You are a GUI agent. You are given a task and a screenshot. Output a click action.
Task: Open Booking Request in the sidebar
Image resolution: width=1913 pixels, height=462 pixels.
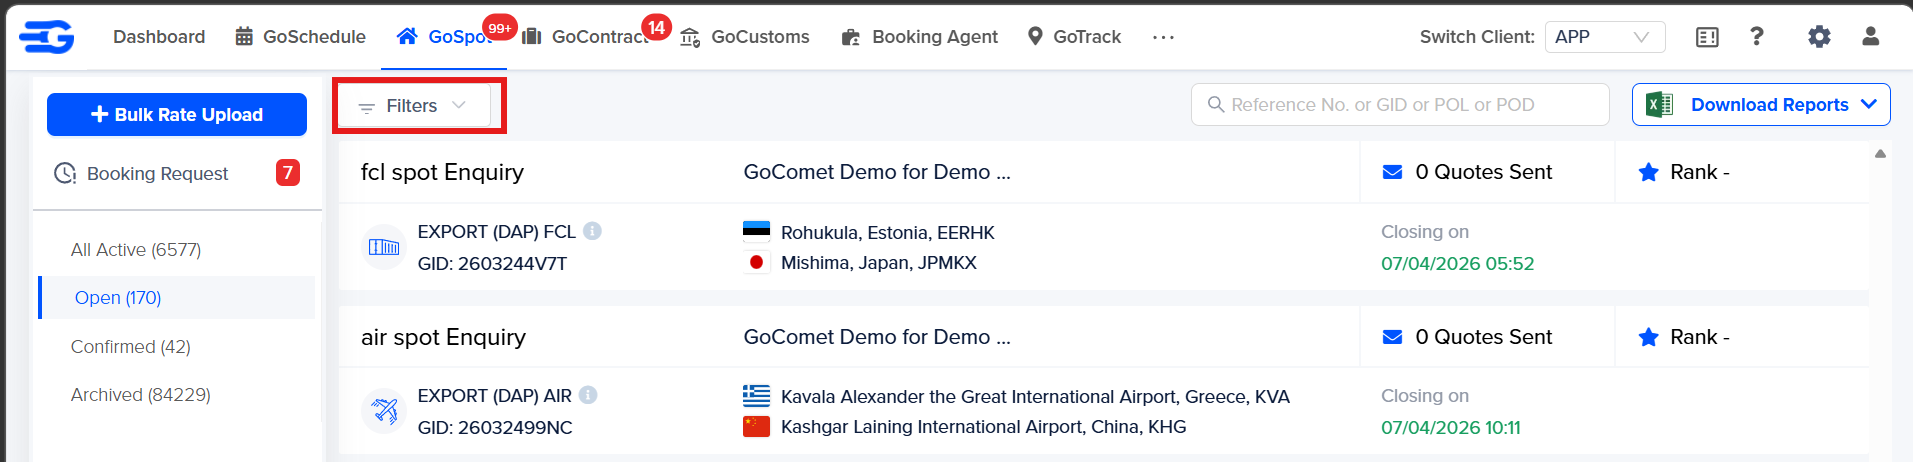tap(177, 174)
